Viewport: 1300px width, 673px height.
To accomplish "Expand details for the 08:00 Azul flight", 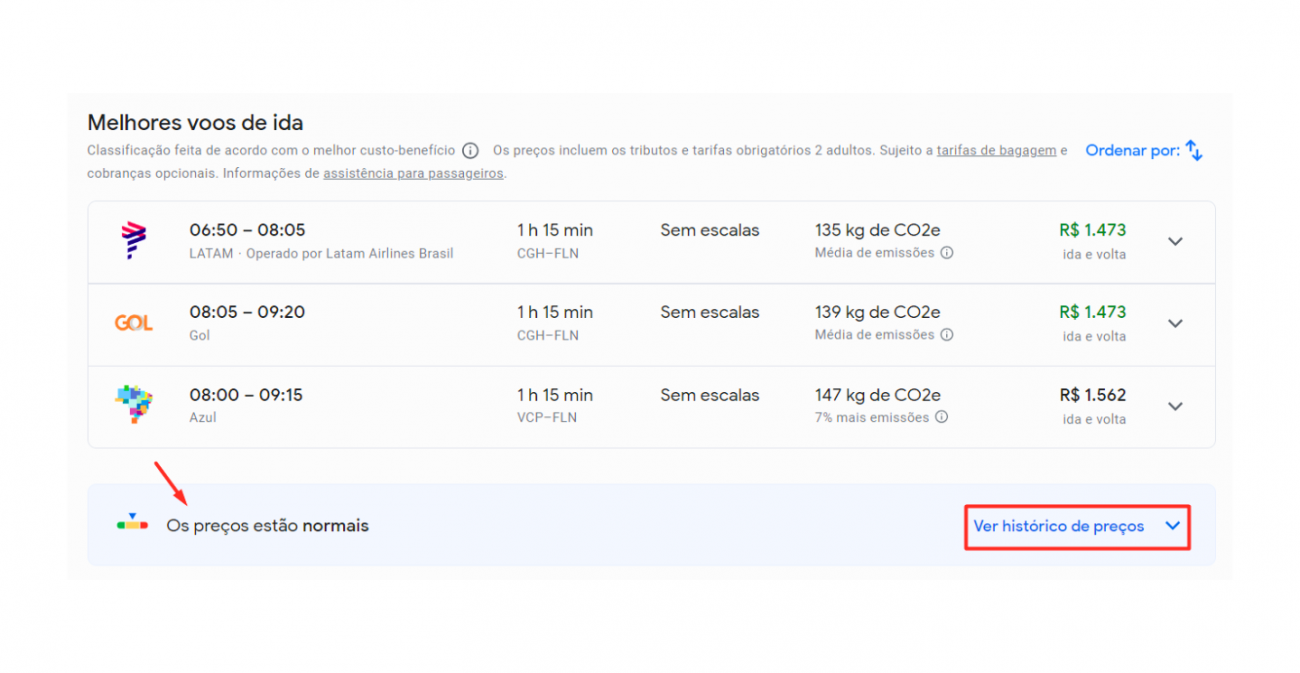I will pos(1175,406).
